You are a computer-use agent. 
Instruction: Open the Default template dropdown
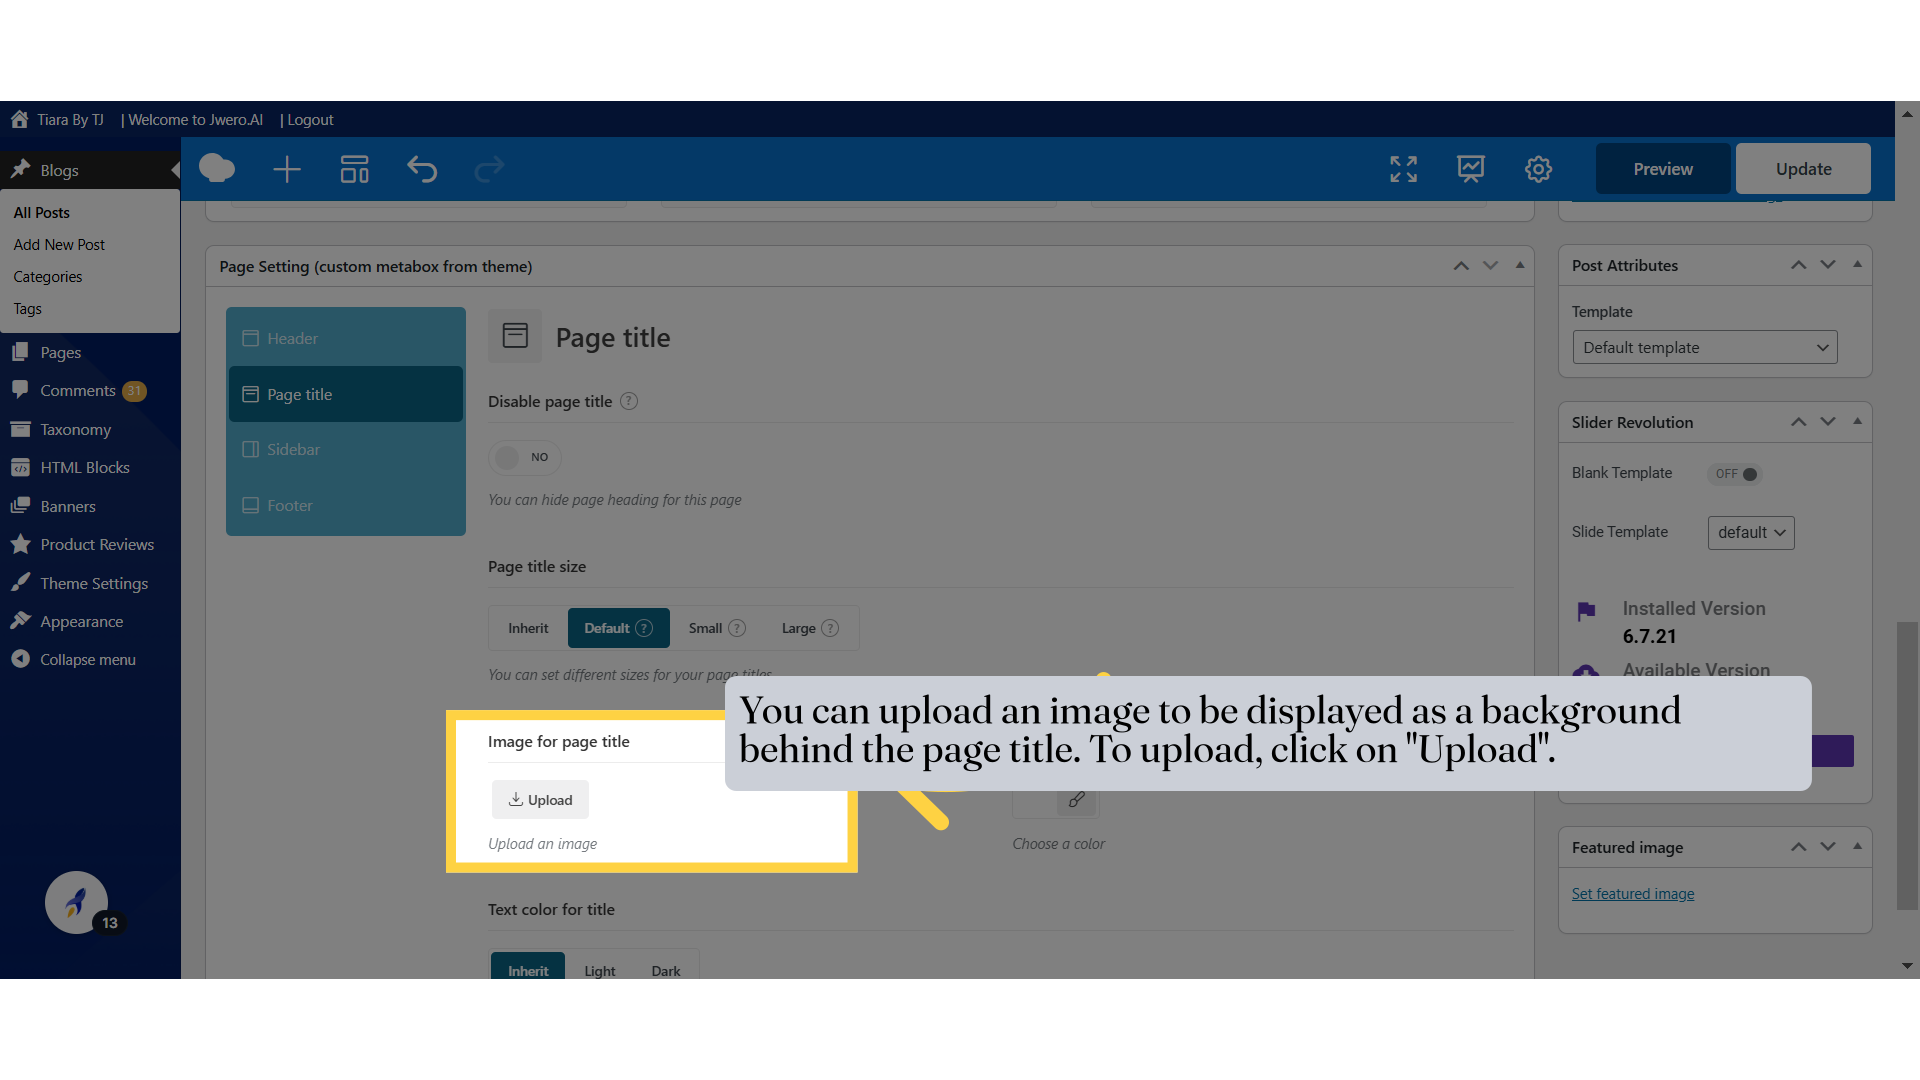(x=1704, y=347)
